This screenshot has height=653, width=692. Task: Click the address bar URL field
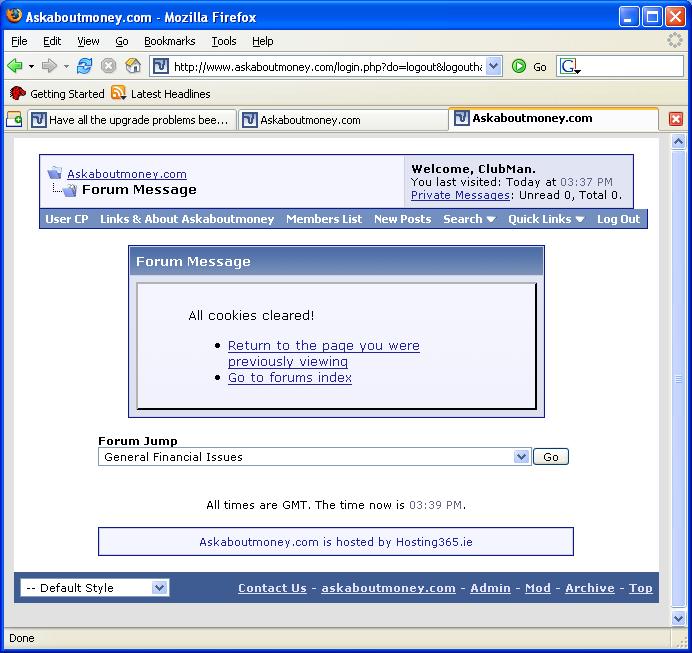pyautogui.click(x=327, y=67)
